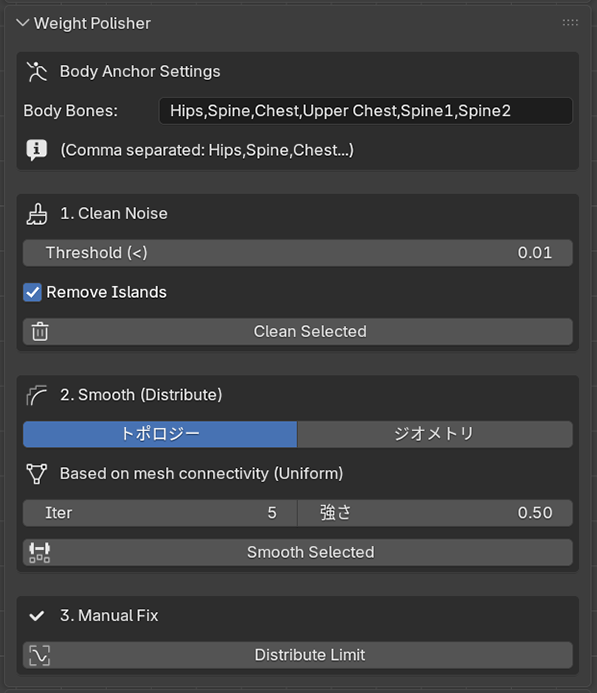The image size is (597, 693).
Task: Click the checkmark icon beside Manual Fix
Action: pos(37,616)
